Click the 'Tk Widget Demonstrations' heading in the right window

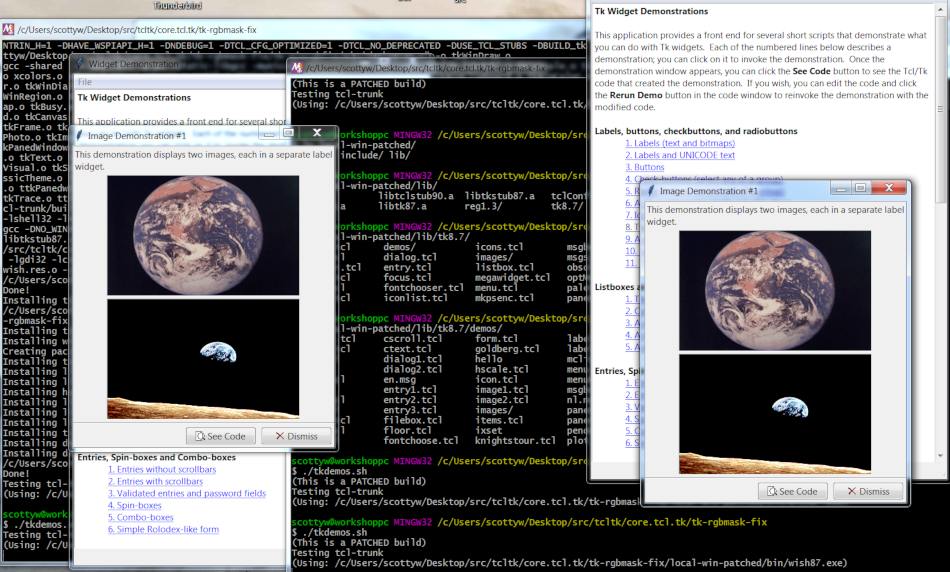(651, 11)
